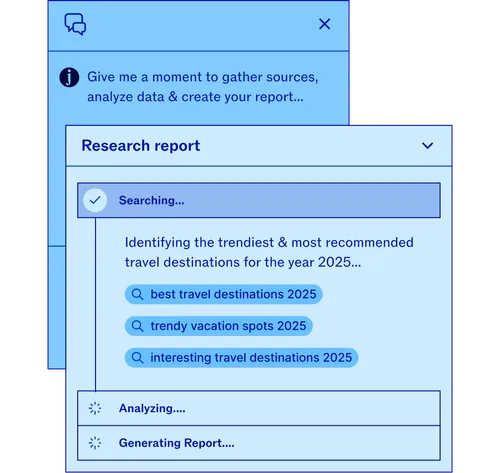Select the Generating Report.... step row

point(259,443)
